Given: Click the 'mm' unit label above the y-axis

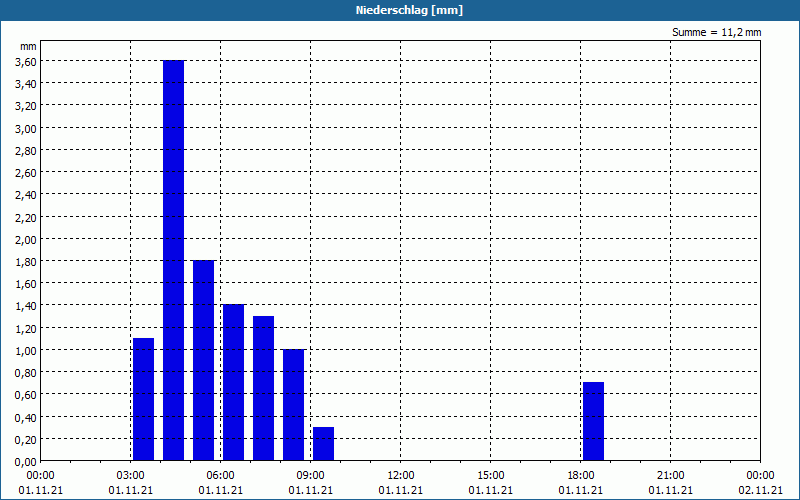Looking at the screenshot, I should [28, 46].
